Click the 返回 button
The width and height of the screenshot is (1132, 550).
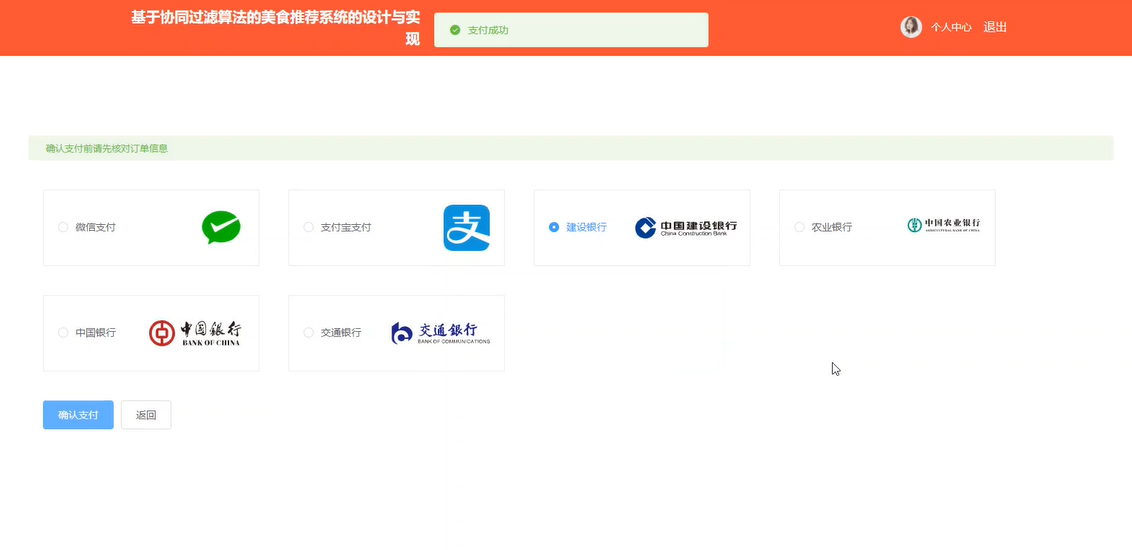pos(146,415)
